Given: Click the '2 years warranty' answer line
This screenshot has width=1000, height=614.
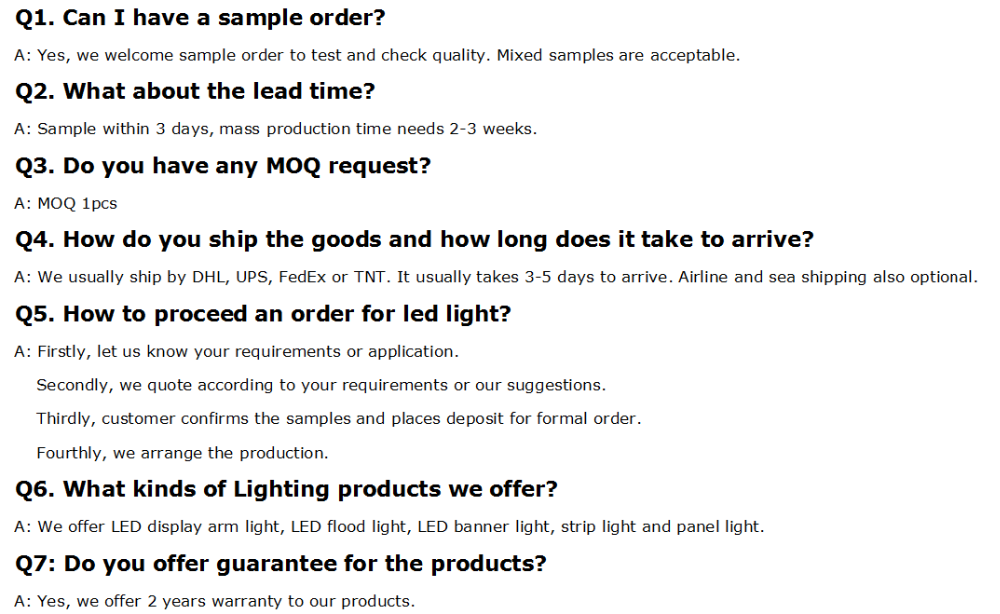Looking at the screenshot, I should coord(214,601).
